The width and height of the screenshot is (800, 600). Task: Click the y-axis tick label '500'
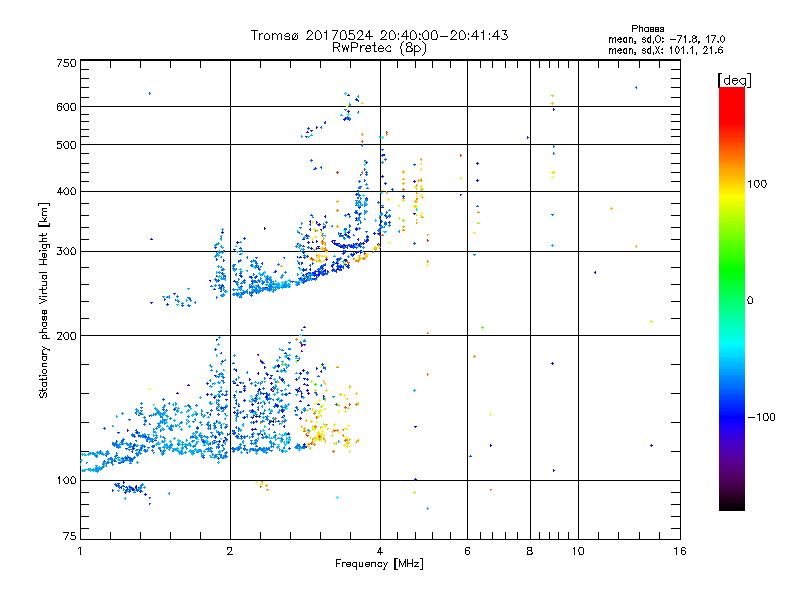[66, 145]
